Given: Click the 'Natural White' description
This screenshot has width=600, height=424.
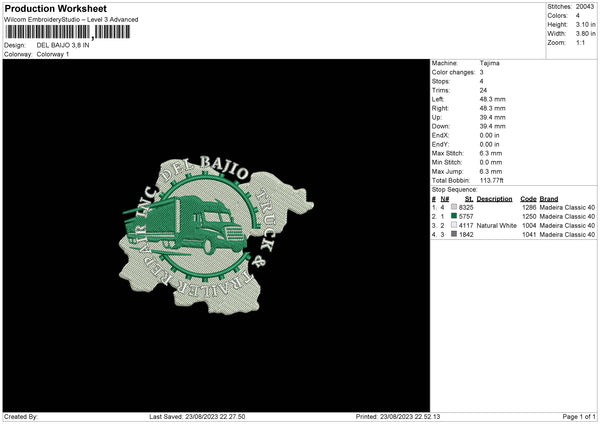Looking at the screenshot, I should tap(497, 226).
